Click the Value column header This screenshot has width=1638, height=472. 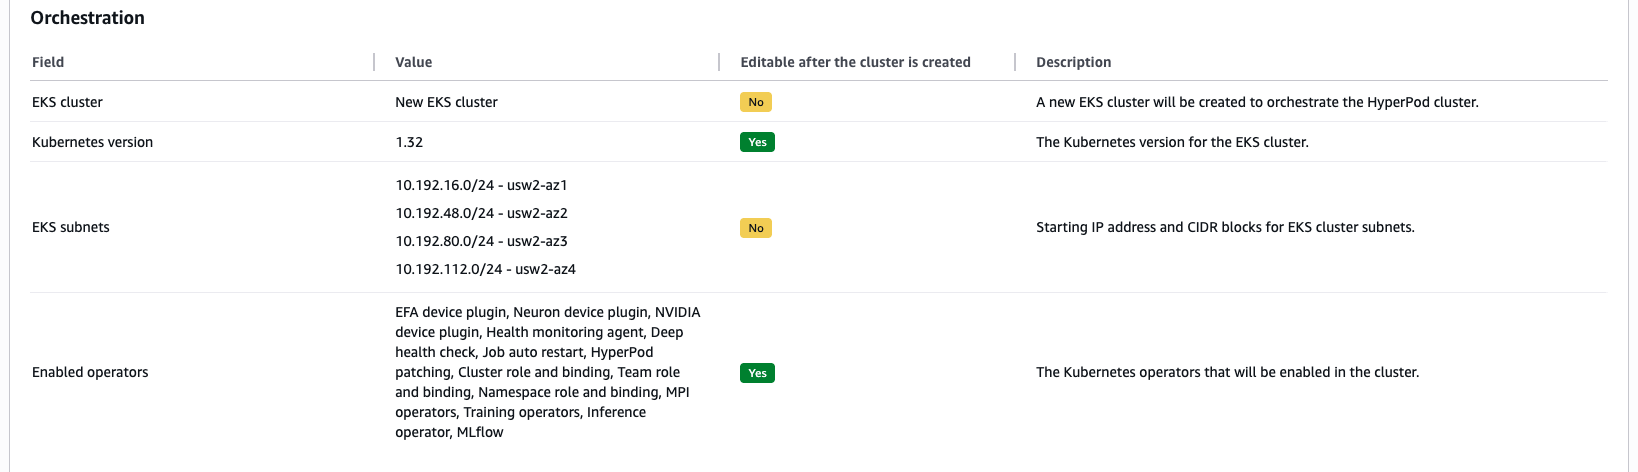coord(414,62)
